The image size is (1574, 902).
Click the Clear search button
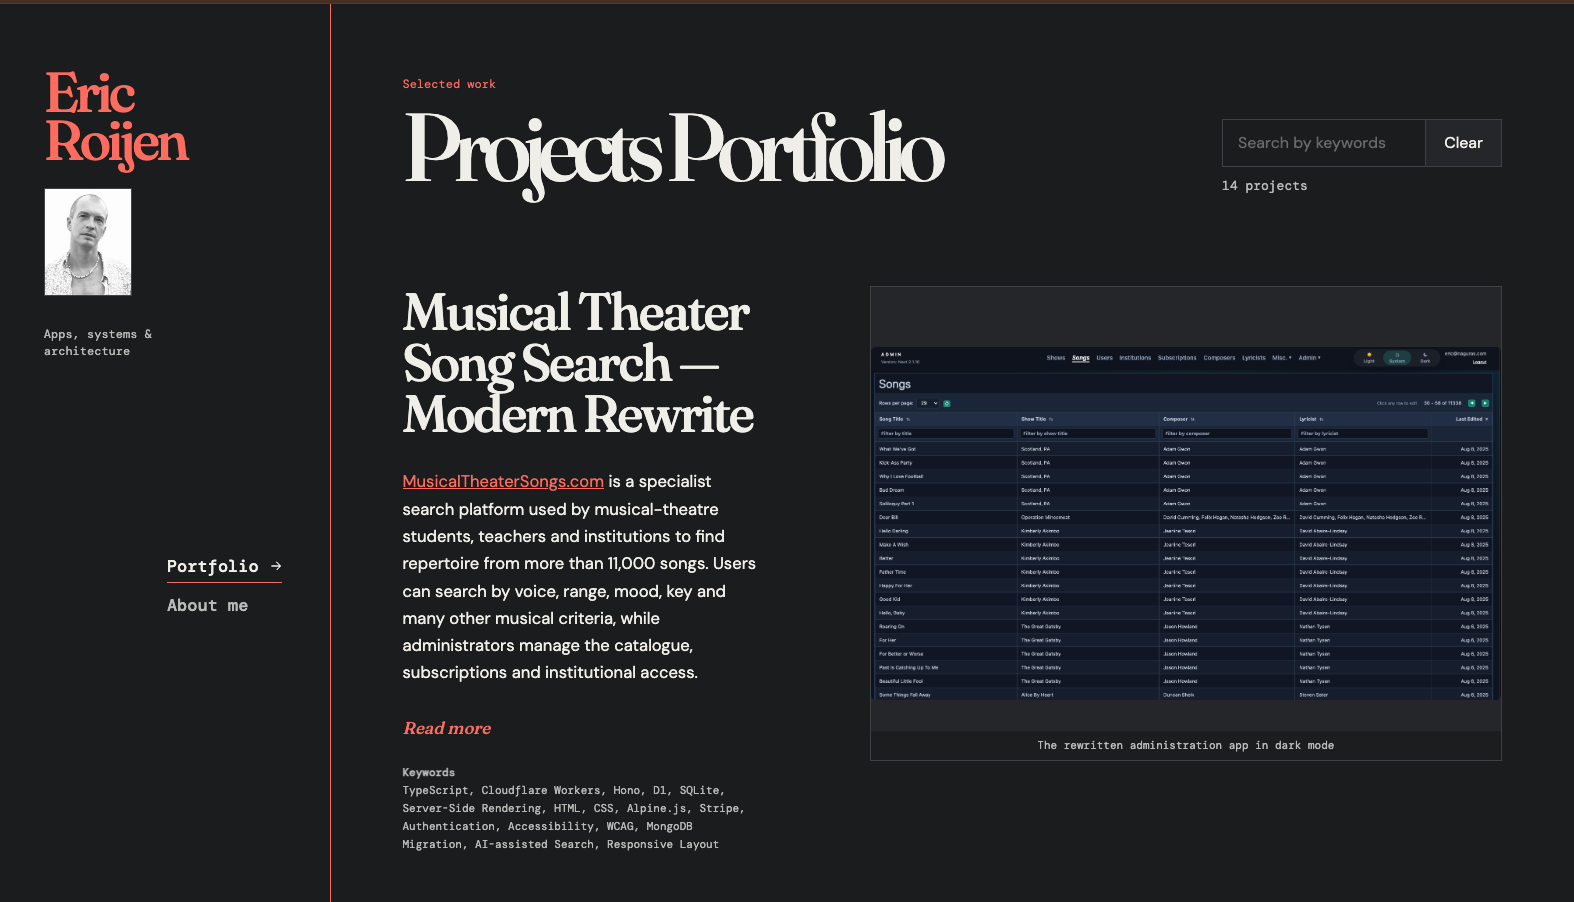tap(1463, 143)
